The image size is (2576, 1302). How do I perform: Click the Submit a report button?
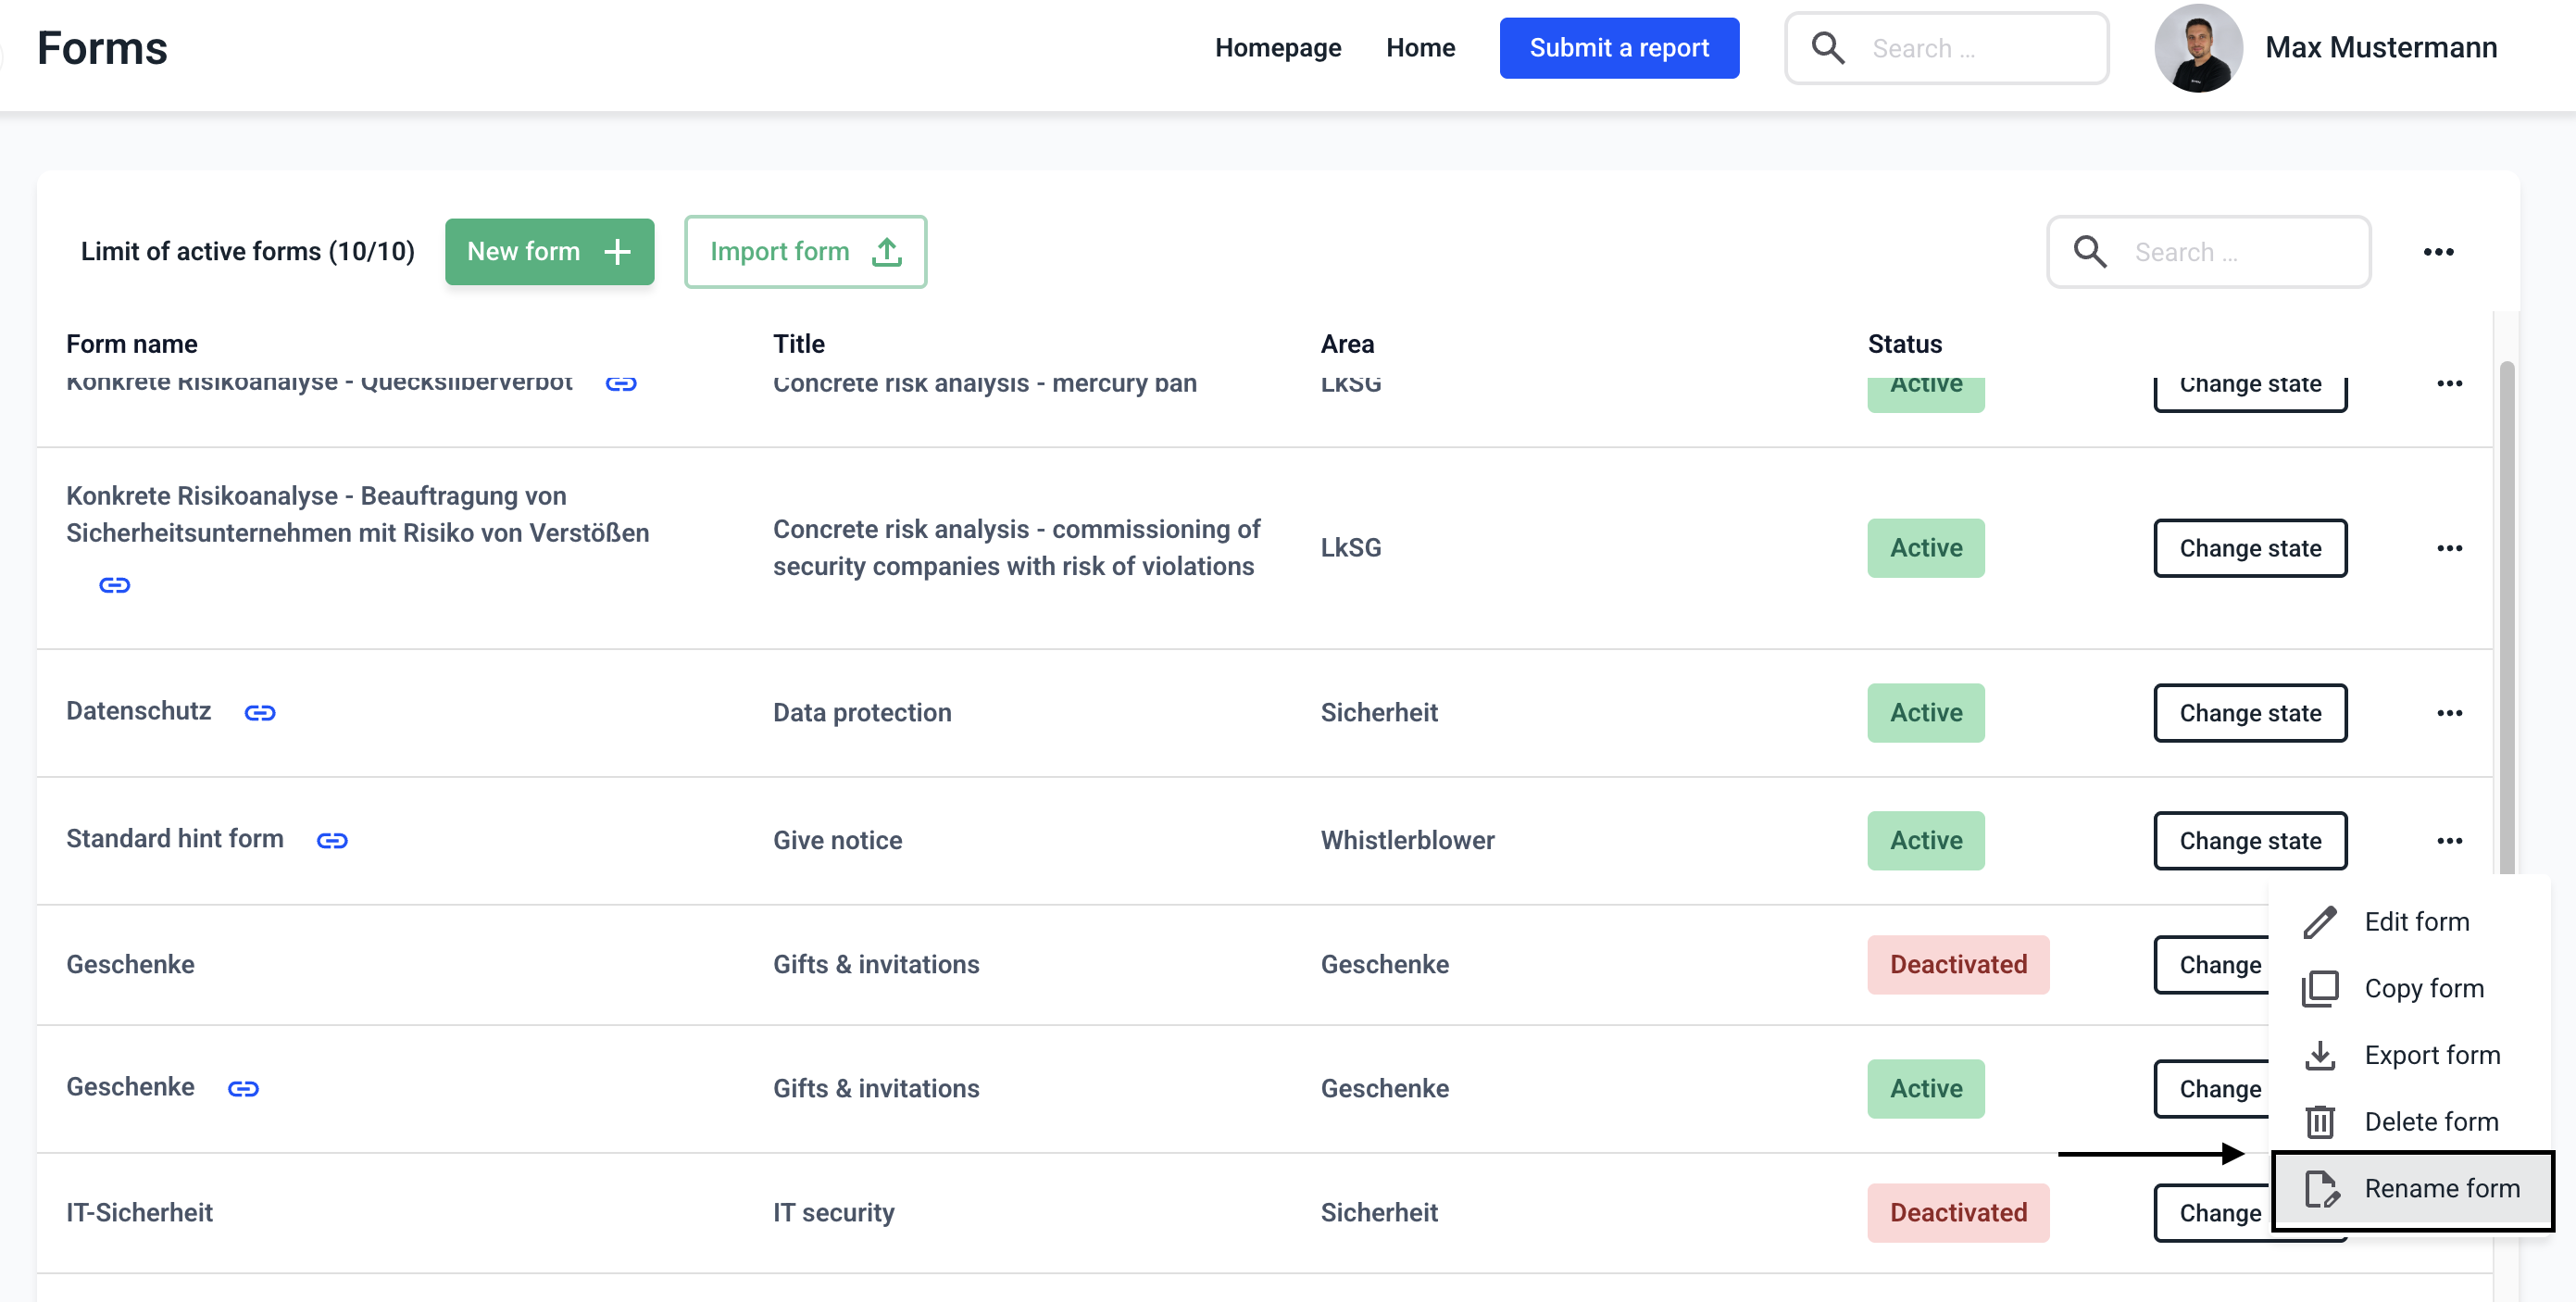(1618, 48)
